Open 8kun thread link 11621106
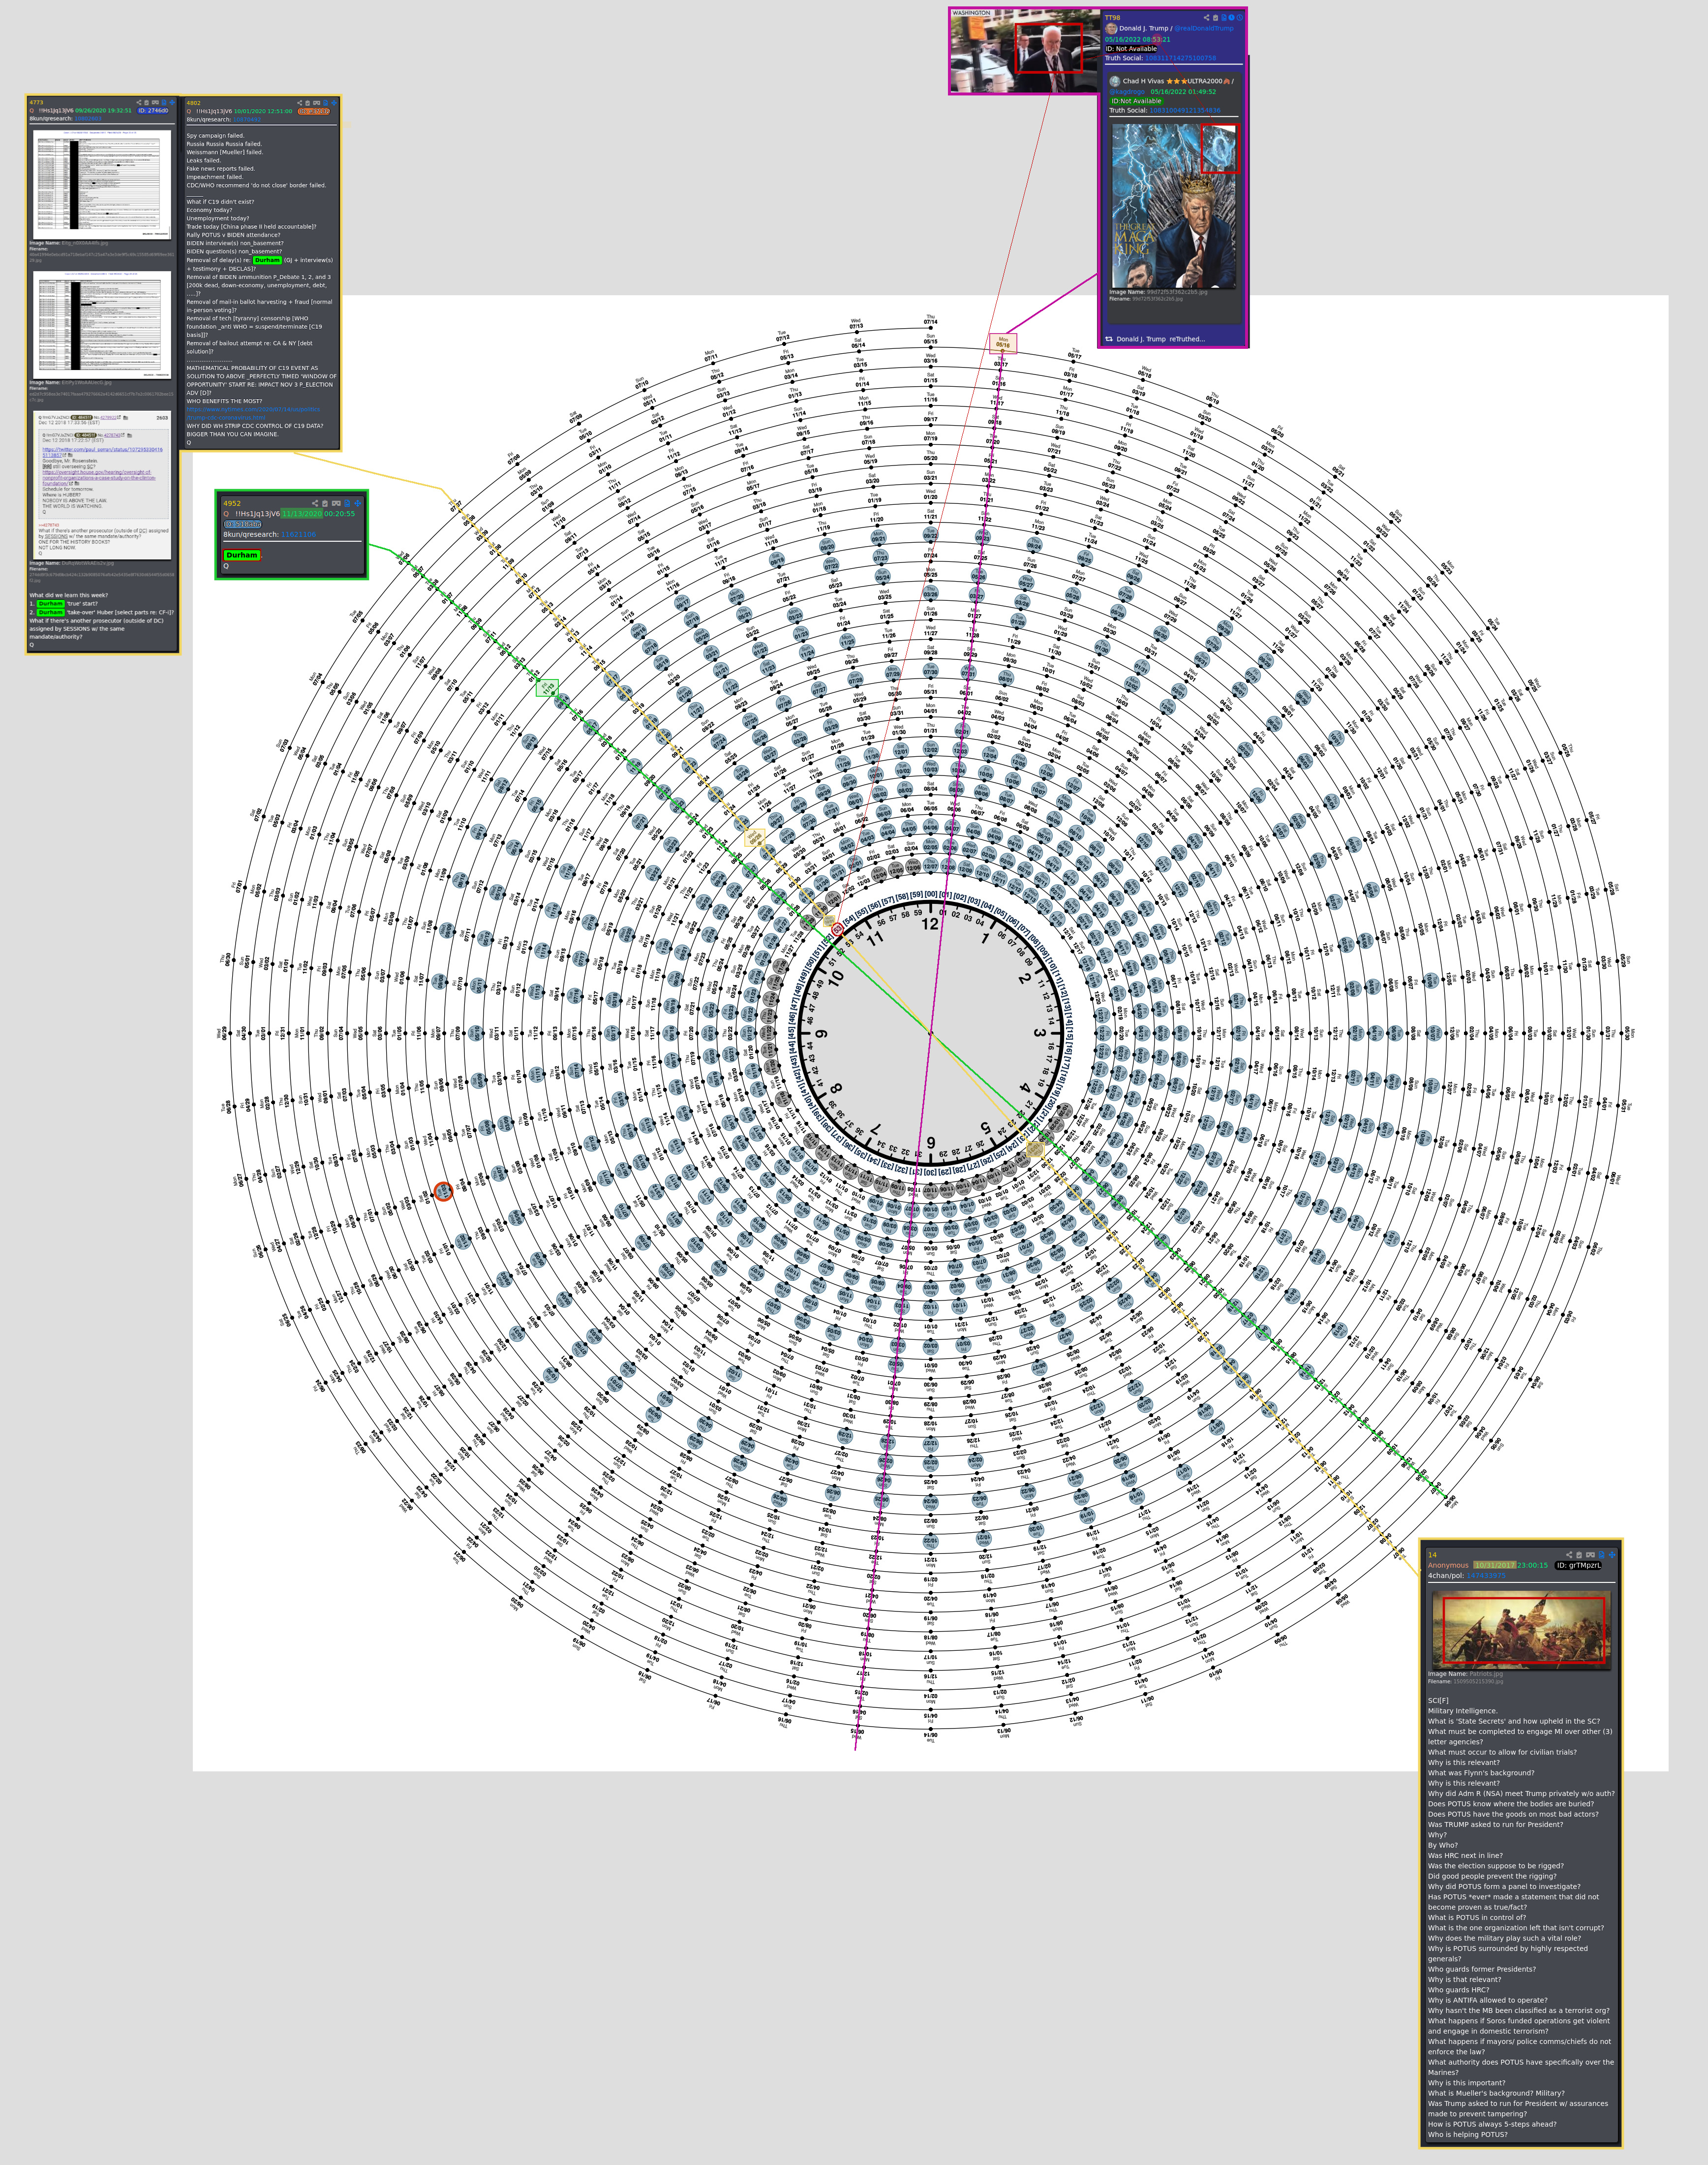This screenshot has width=1708, height=2165. pos(299,535)
